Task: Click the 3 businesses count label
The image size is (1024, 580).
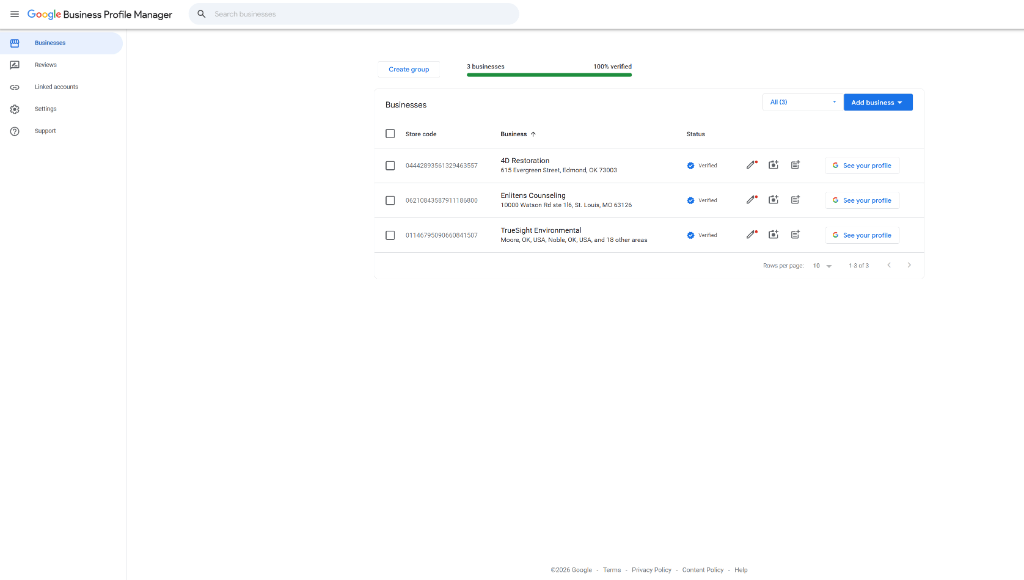Action: click(485, 67)
